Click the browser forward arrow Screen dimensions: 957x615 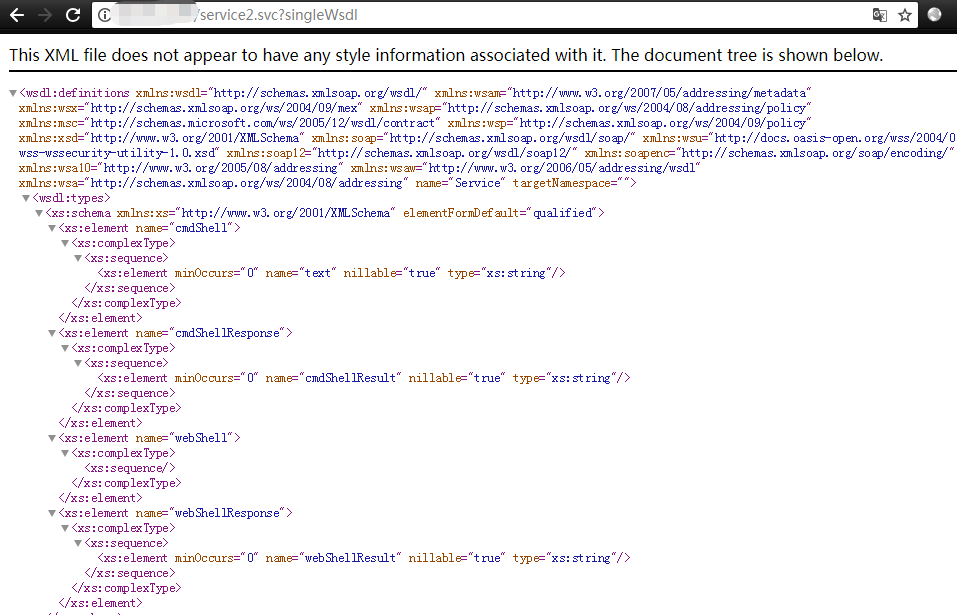click(44, 15)
